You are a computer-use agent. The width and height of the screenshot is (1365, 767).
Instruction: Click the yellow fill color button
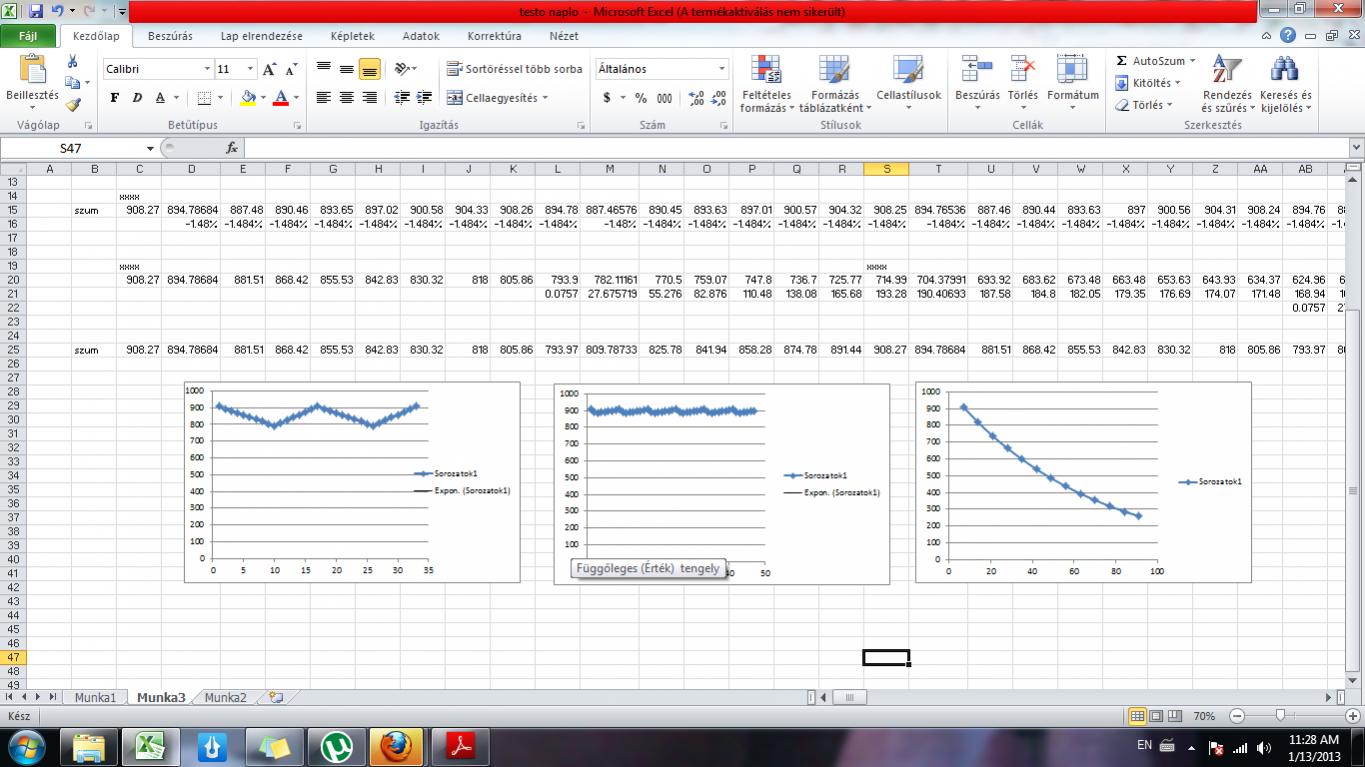point(248,98)
